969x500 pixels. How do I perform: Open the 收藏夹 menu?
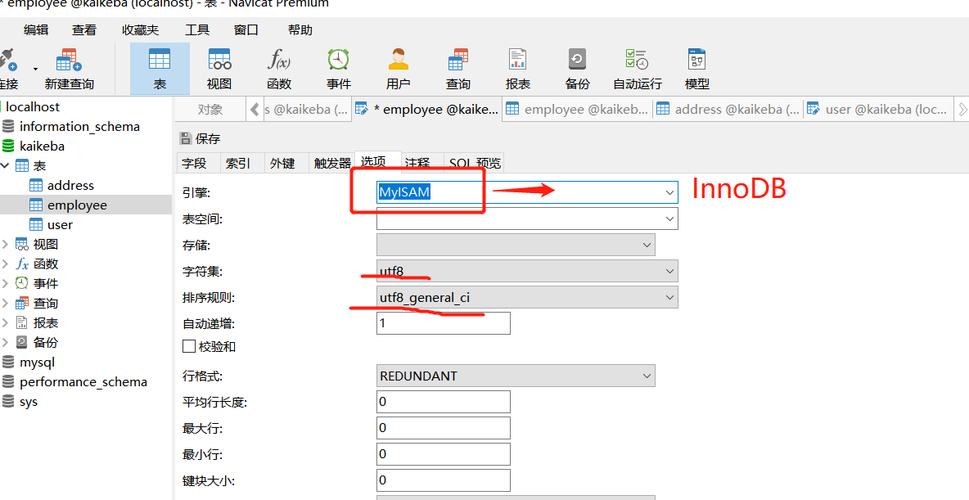pos(140,30)
